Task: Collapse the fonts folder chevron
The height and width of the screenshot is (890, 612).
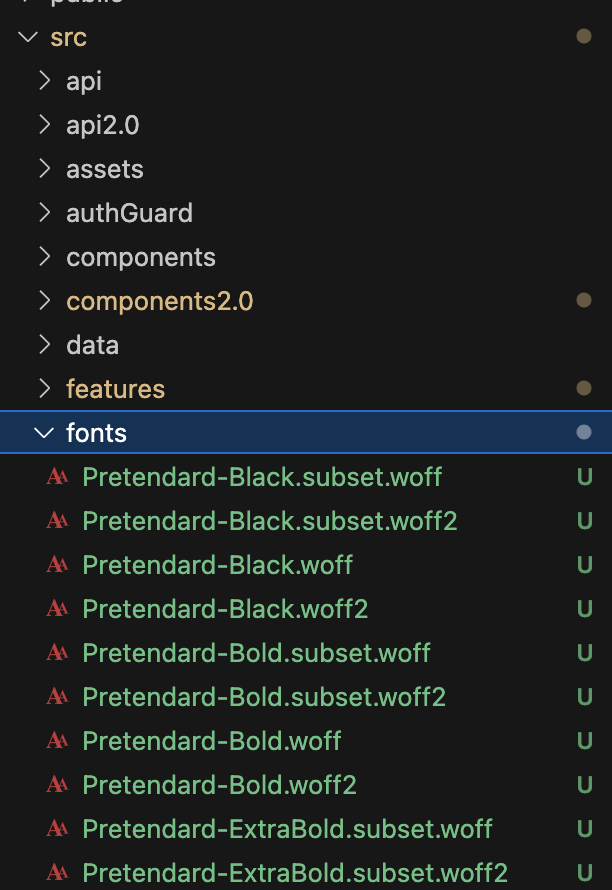Action: click(x=44, y=433)
